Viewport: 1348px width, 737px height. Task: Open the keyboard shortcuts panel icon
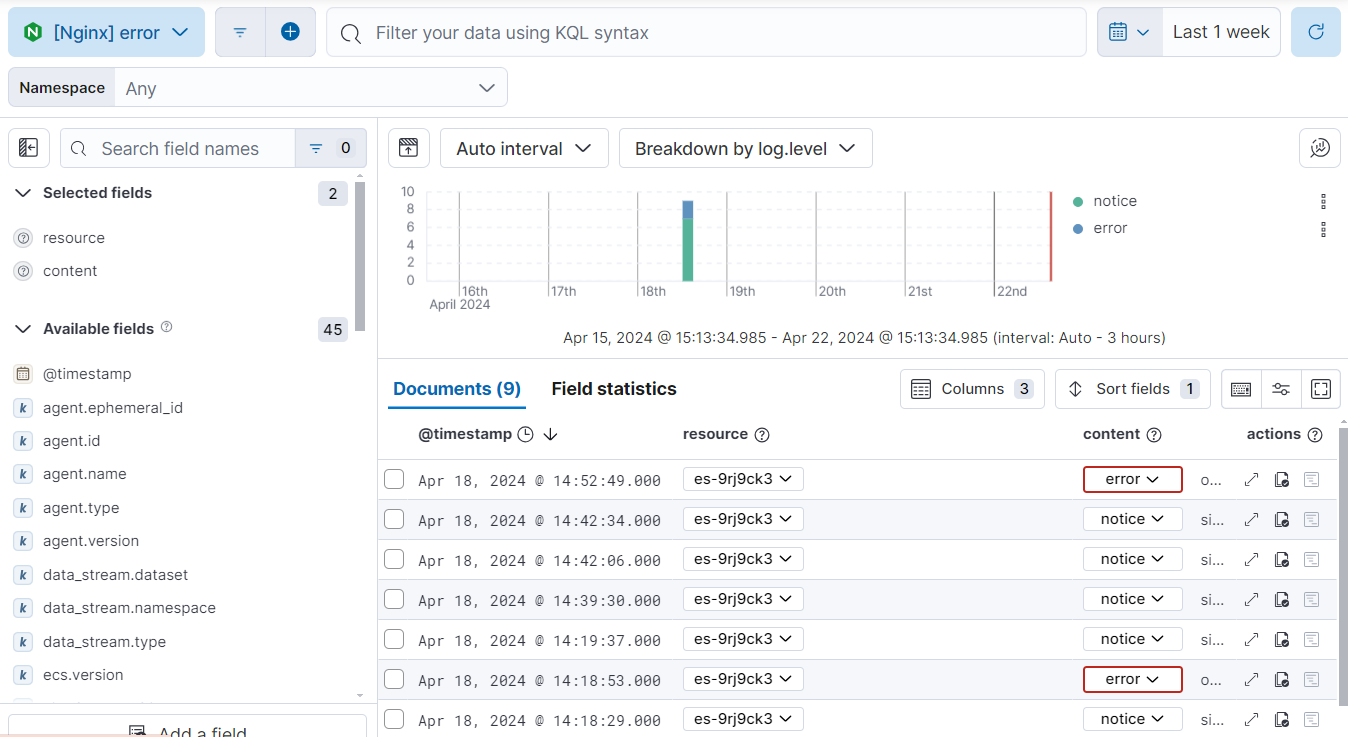pos(1241,389)
